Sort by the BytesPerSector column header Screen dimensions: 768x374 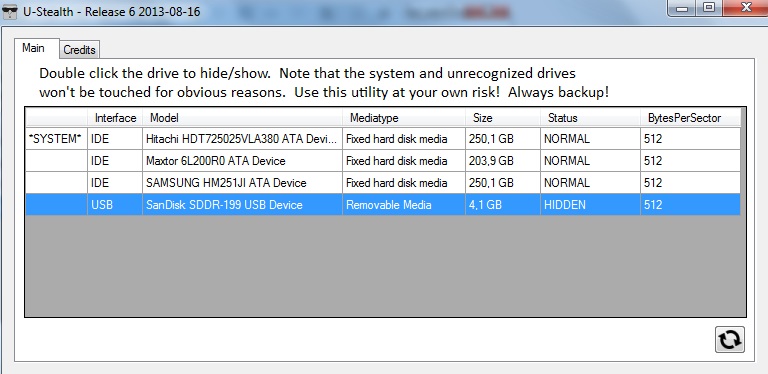[691, 117]
